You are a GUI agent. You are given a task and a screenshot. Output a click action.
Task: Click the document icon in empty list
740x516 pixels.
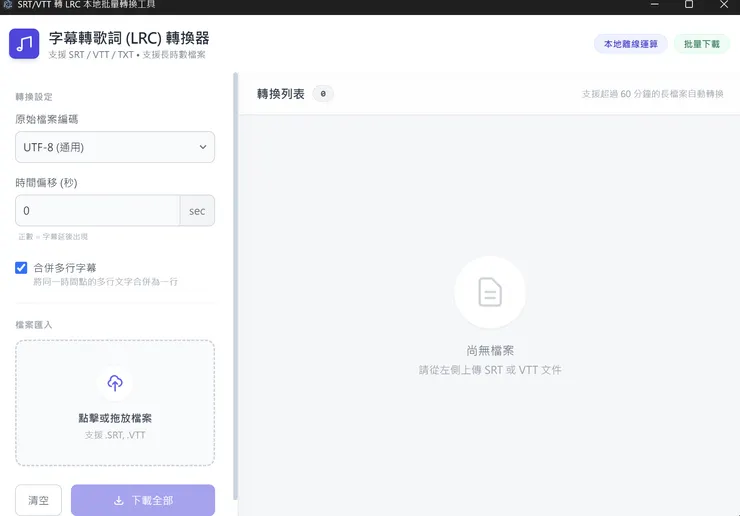(x=490, y=292)
